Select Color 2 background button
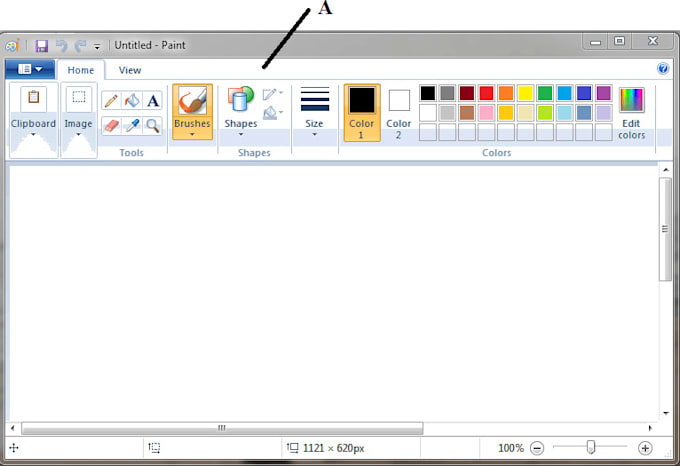 399,112
